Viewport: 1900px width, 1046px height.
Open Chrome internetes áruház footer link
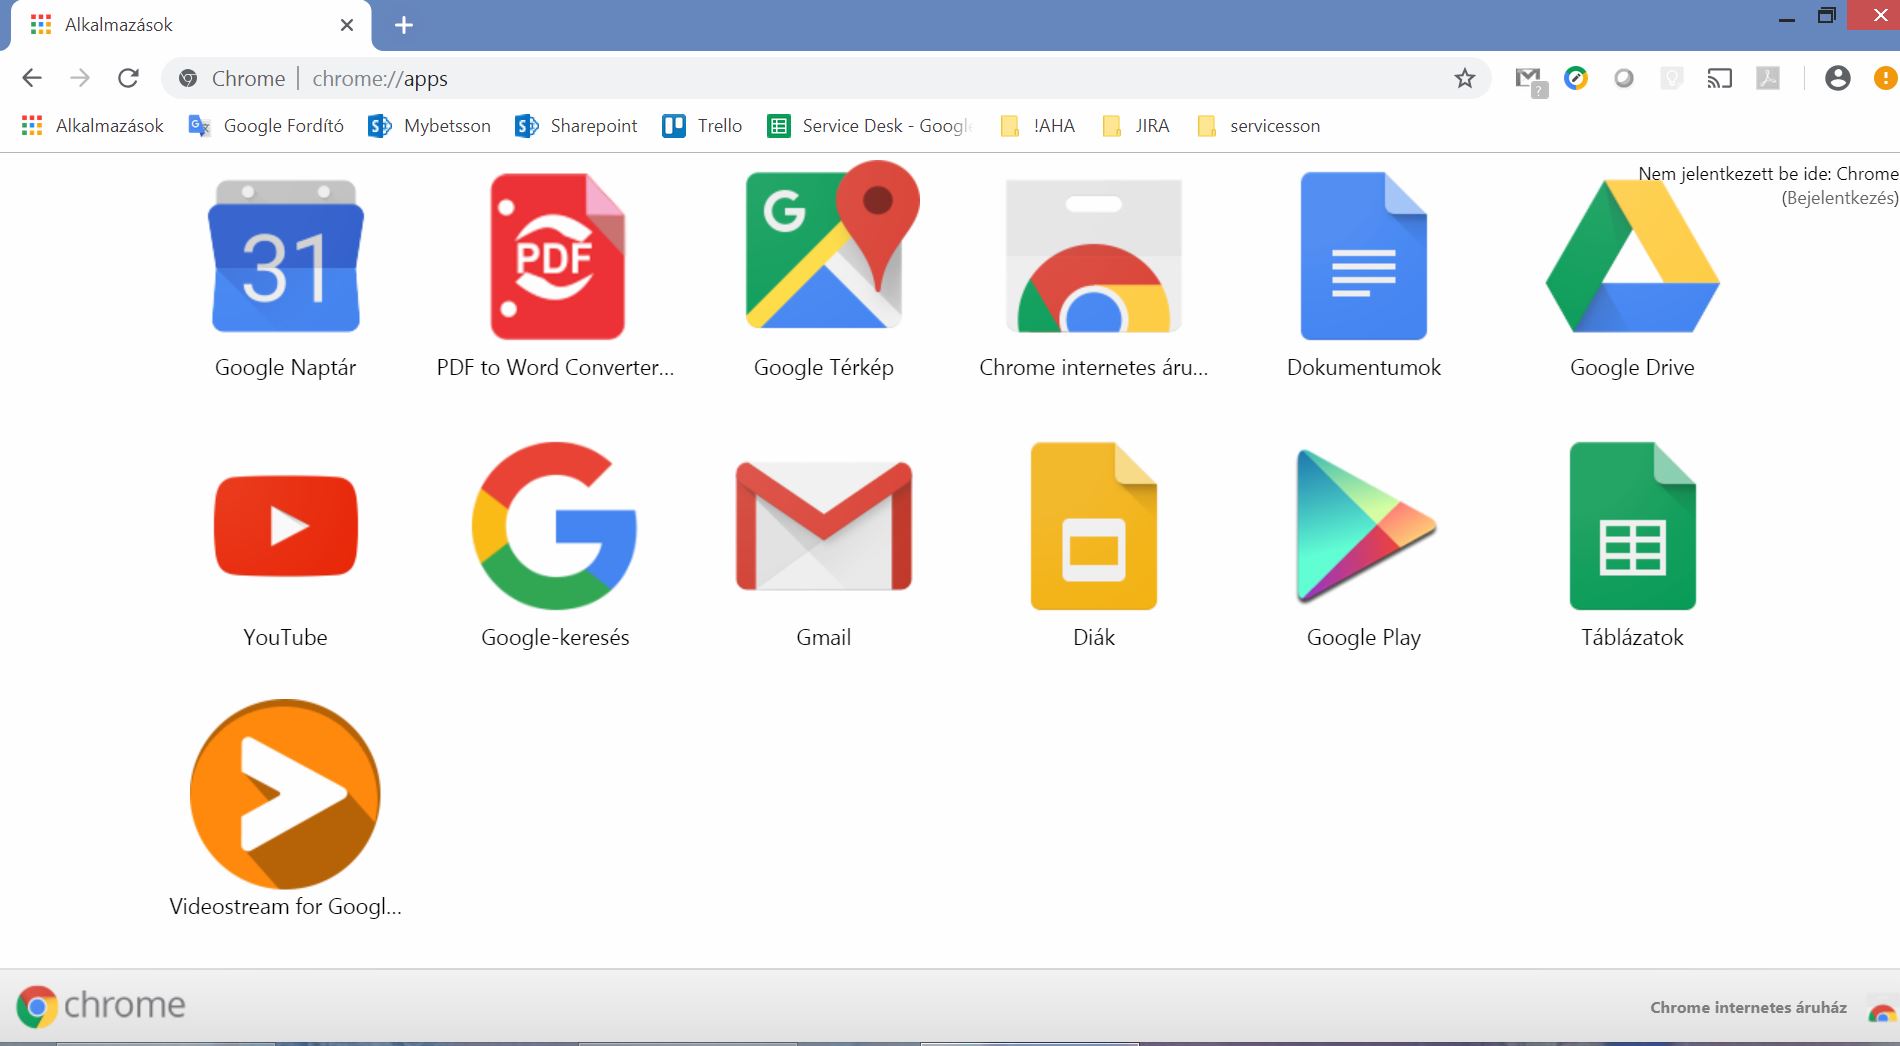coord(1748,1008)
